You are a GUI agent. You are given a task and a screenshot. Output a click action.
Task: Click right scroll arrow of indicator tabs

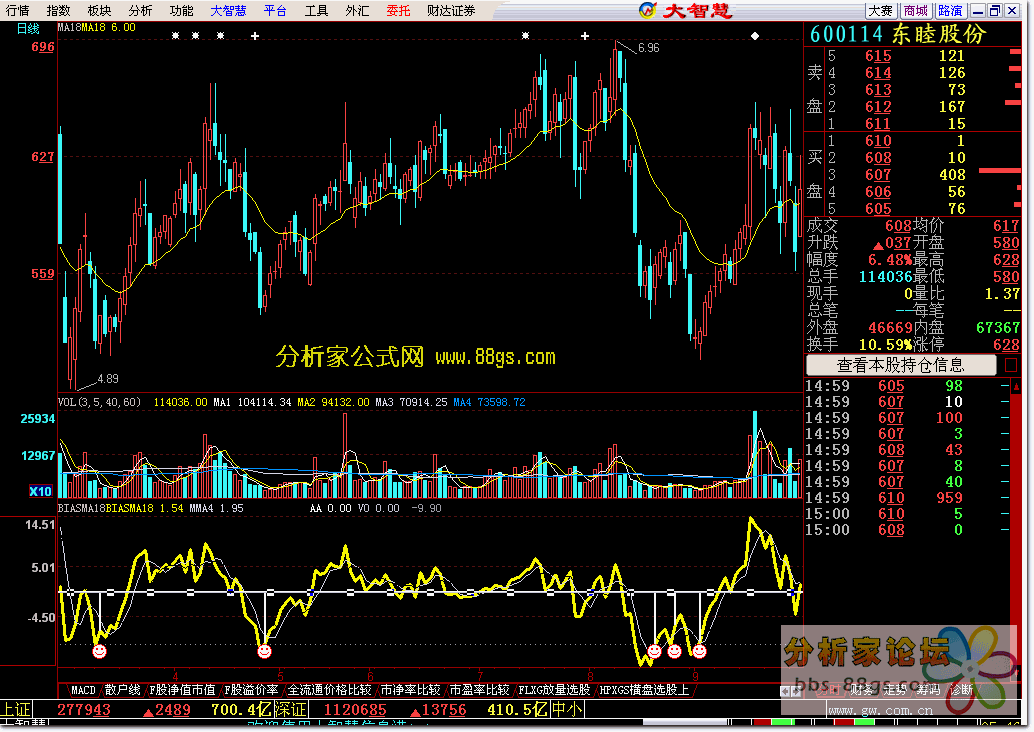(x=795, y=690)
